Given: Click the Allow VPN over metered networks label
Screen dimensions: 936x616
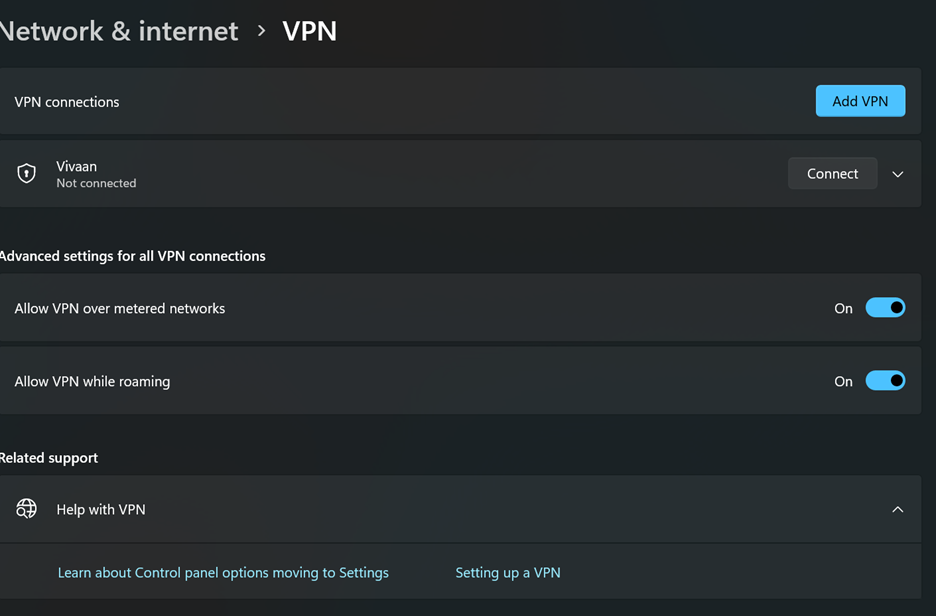Looking at the screenshot, I should coord(119,309).
